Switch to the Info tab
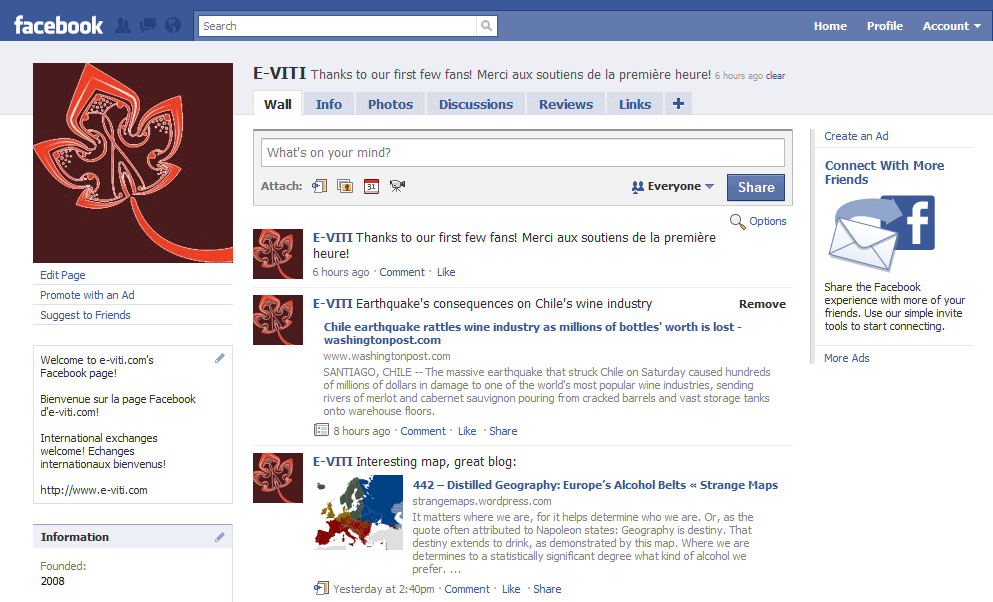This screenshot has width=993, height=602. tap(329, 104)
